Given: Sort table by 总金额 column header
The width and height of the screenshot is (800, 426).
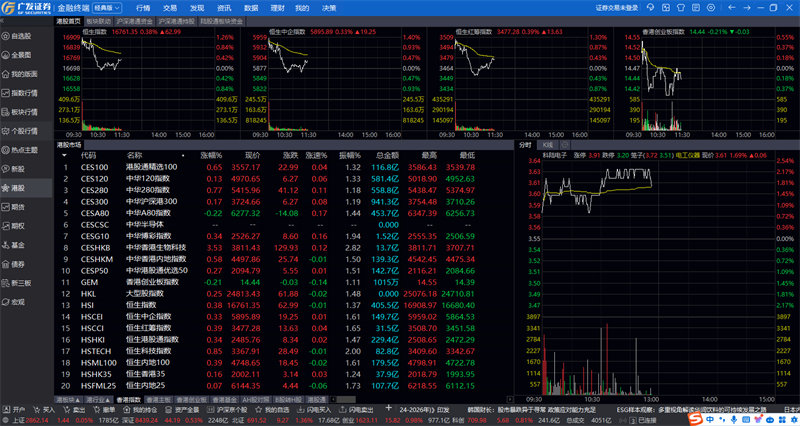Looking at the screenshot, I should coord(387,155).
